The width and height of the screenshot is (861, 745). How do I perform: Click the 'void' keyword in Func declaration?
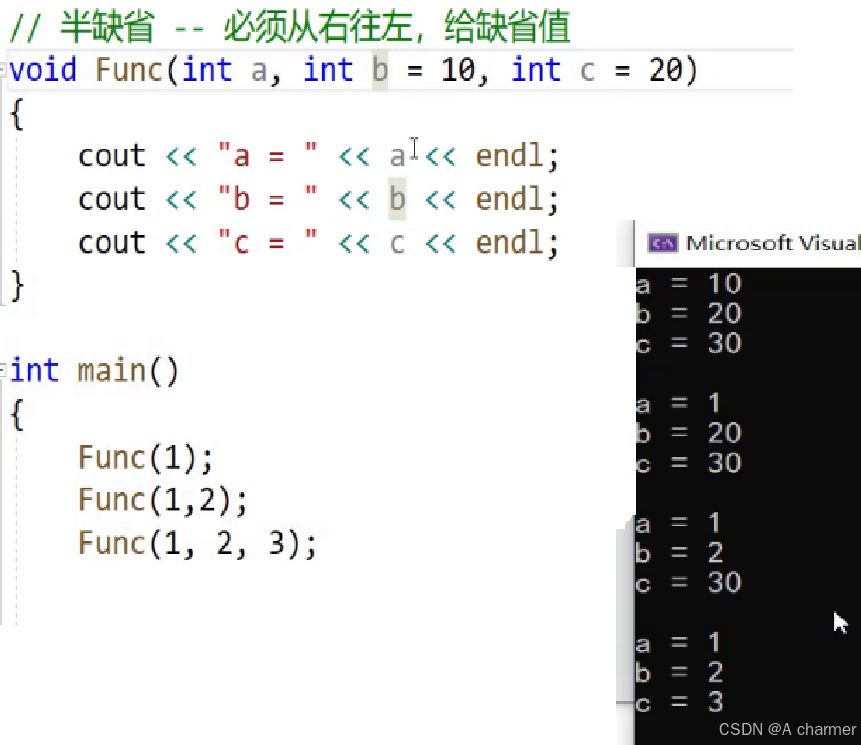[x=43, y=70]
